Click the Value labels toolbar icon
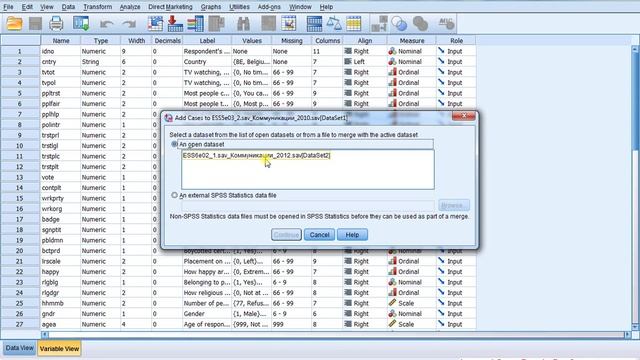This screenshot has width=640, height=360. [x=379, y=24]
